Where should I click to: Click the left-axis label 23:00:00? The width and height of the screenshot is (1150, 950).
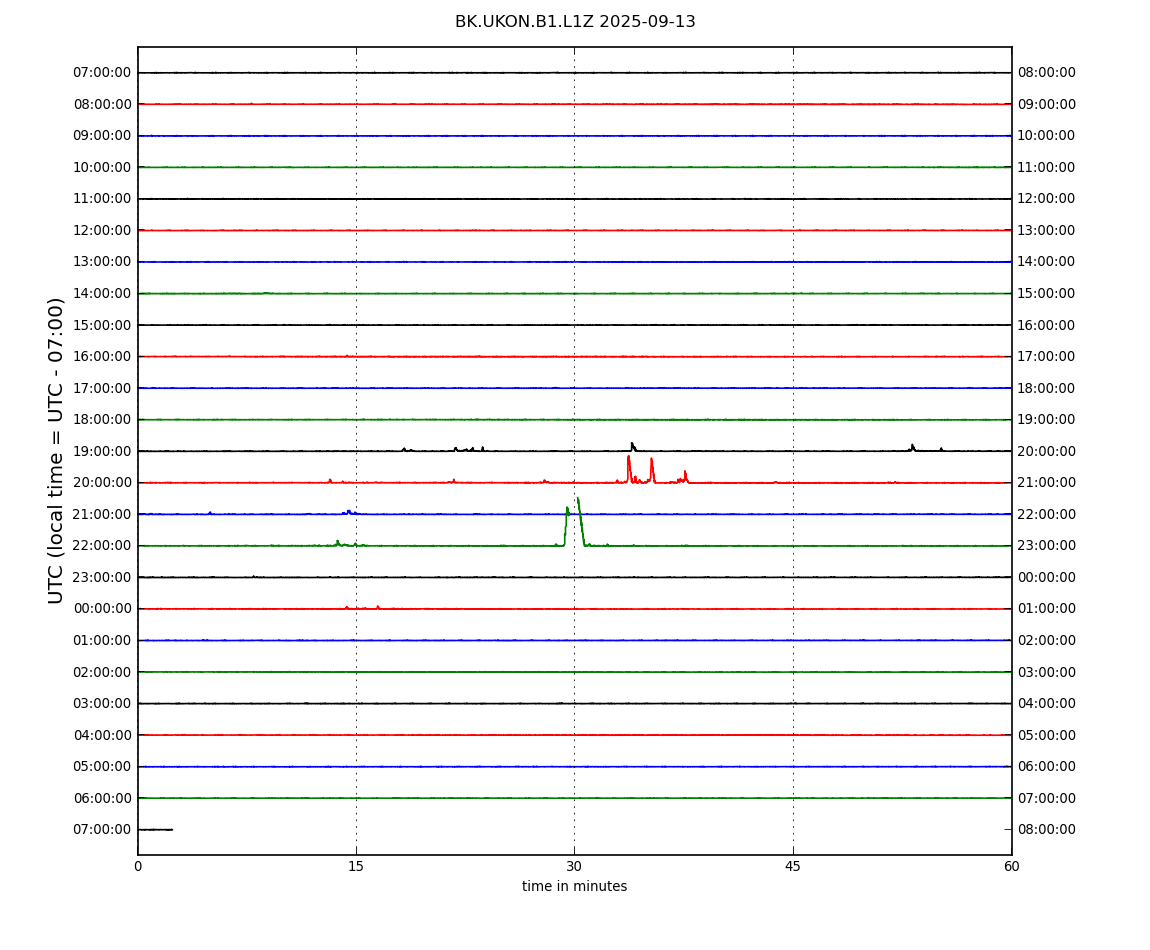click(102, 577)
